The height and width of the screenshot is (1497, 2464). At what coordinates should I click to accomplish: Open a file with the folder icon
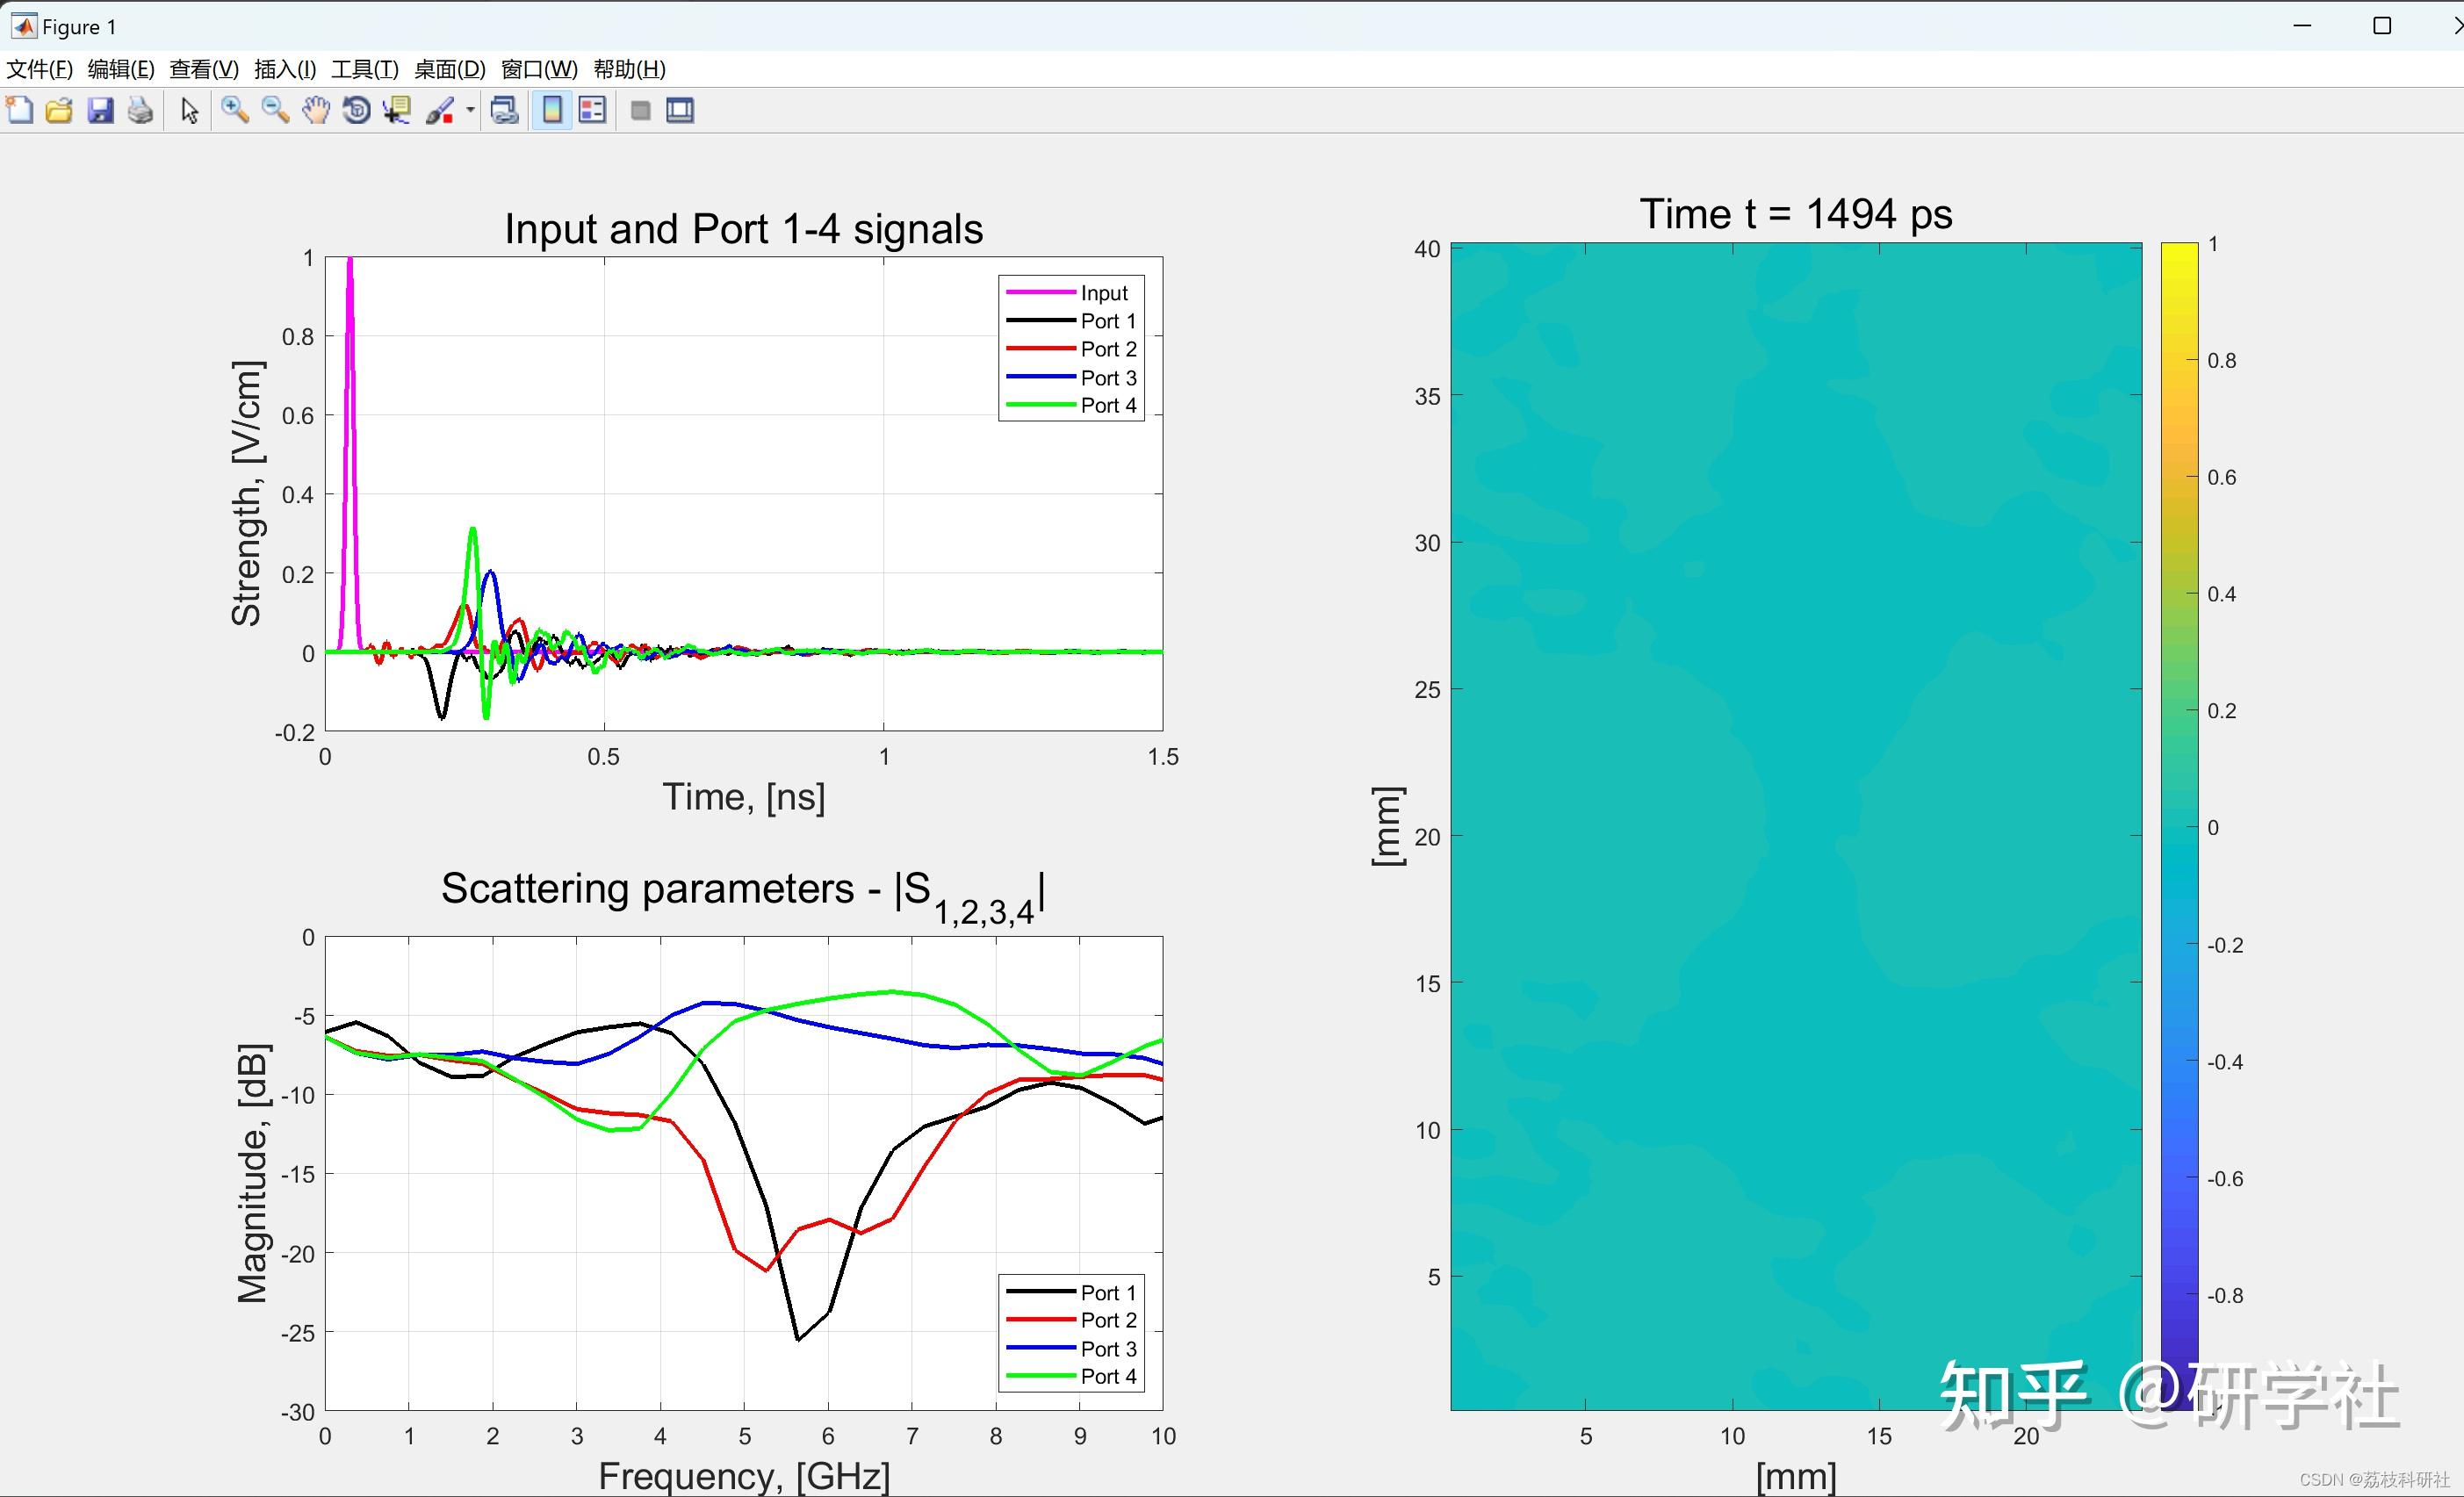click(x=59, y=110)
